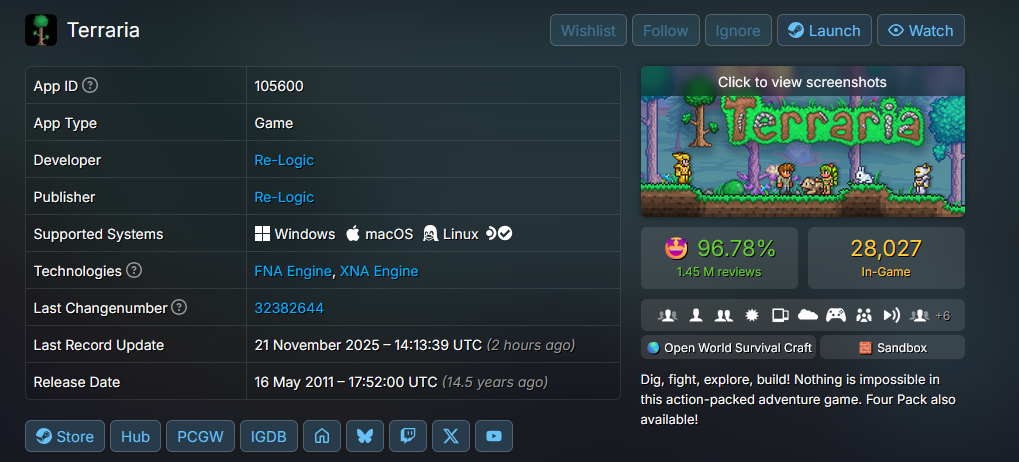This screenshot has width=1019, height=462.
Task: Open the App ID help question mark
Action: (90, 85)
